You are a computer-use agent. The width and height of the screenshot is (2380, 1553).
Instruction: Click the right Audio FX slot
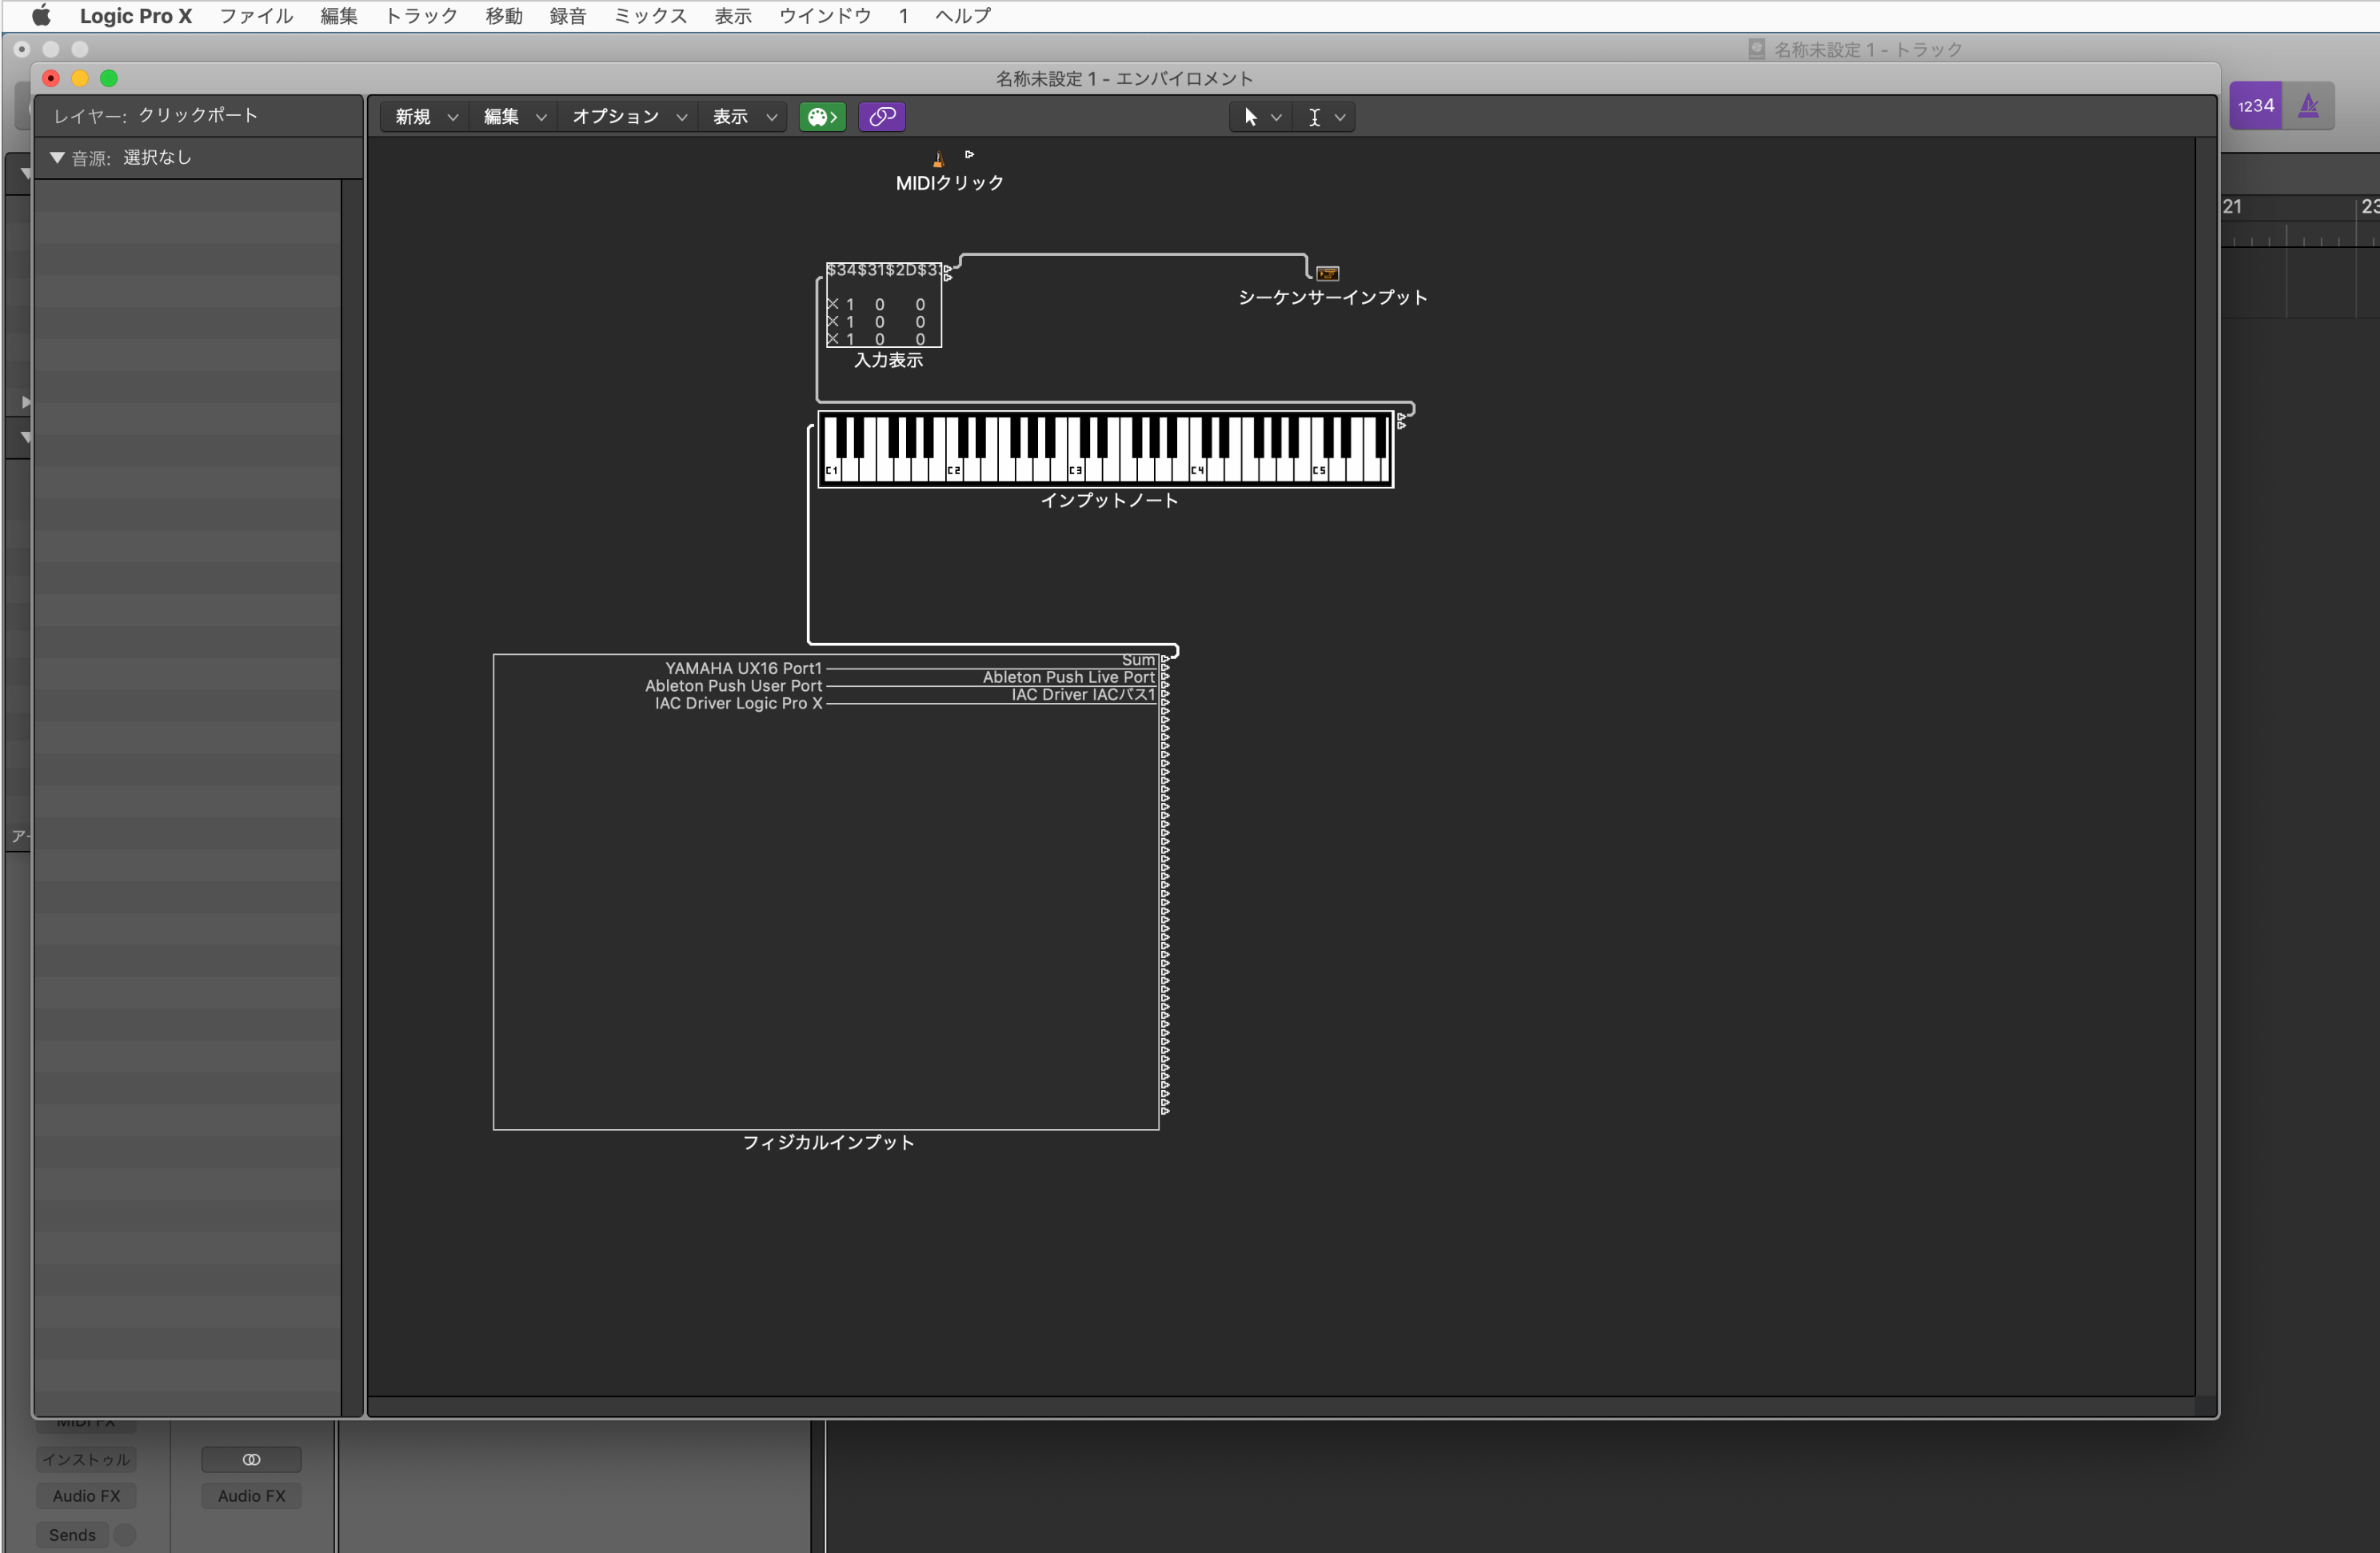click(x=251, y=1496)
